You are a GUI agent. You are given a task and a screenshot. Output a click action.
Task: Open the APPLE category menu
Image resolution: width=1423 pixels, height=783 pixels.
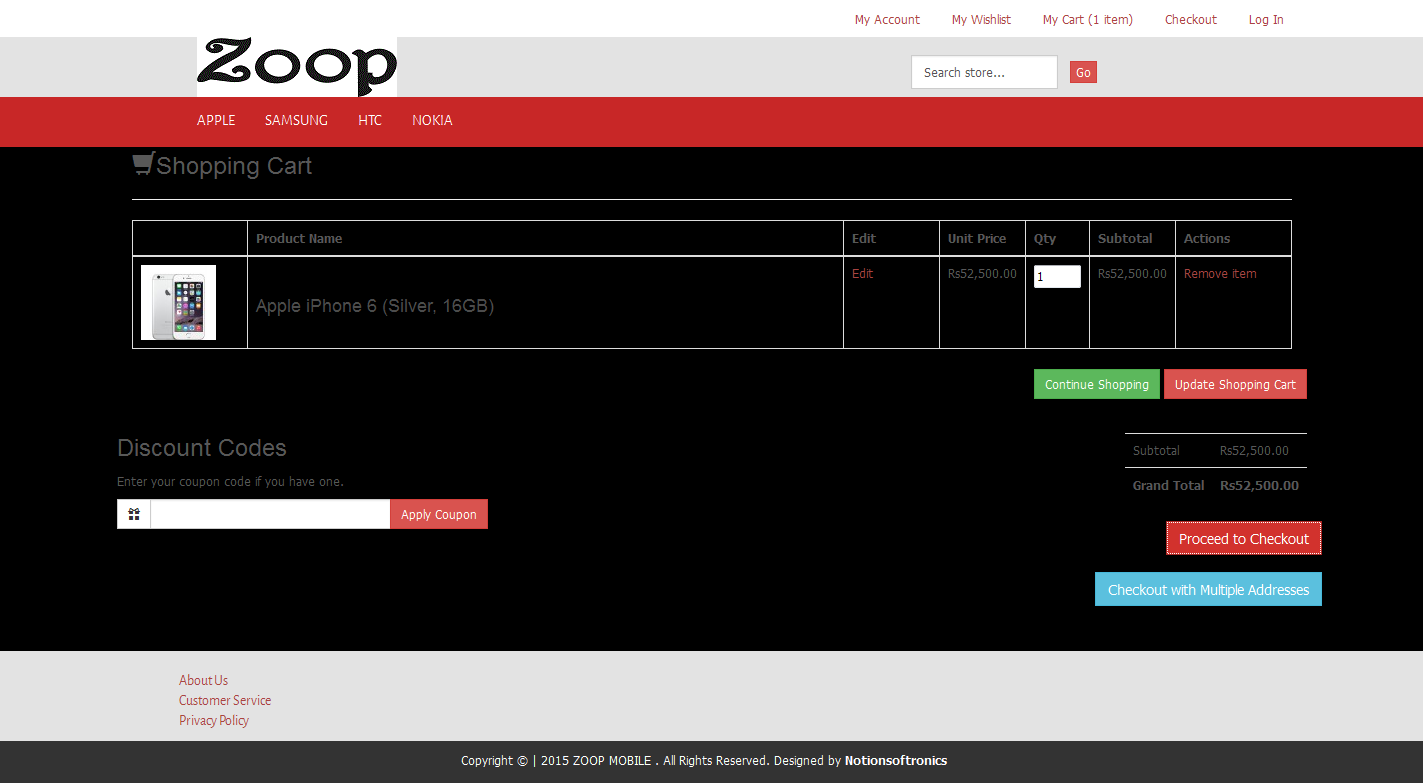[x=216, y=120]
